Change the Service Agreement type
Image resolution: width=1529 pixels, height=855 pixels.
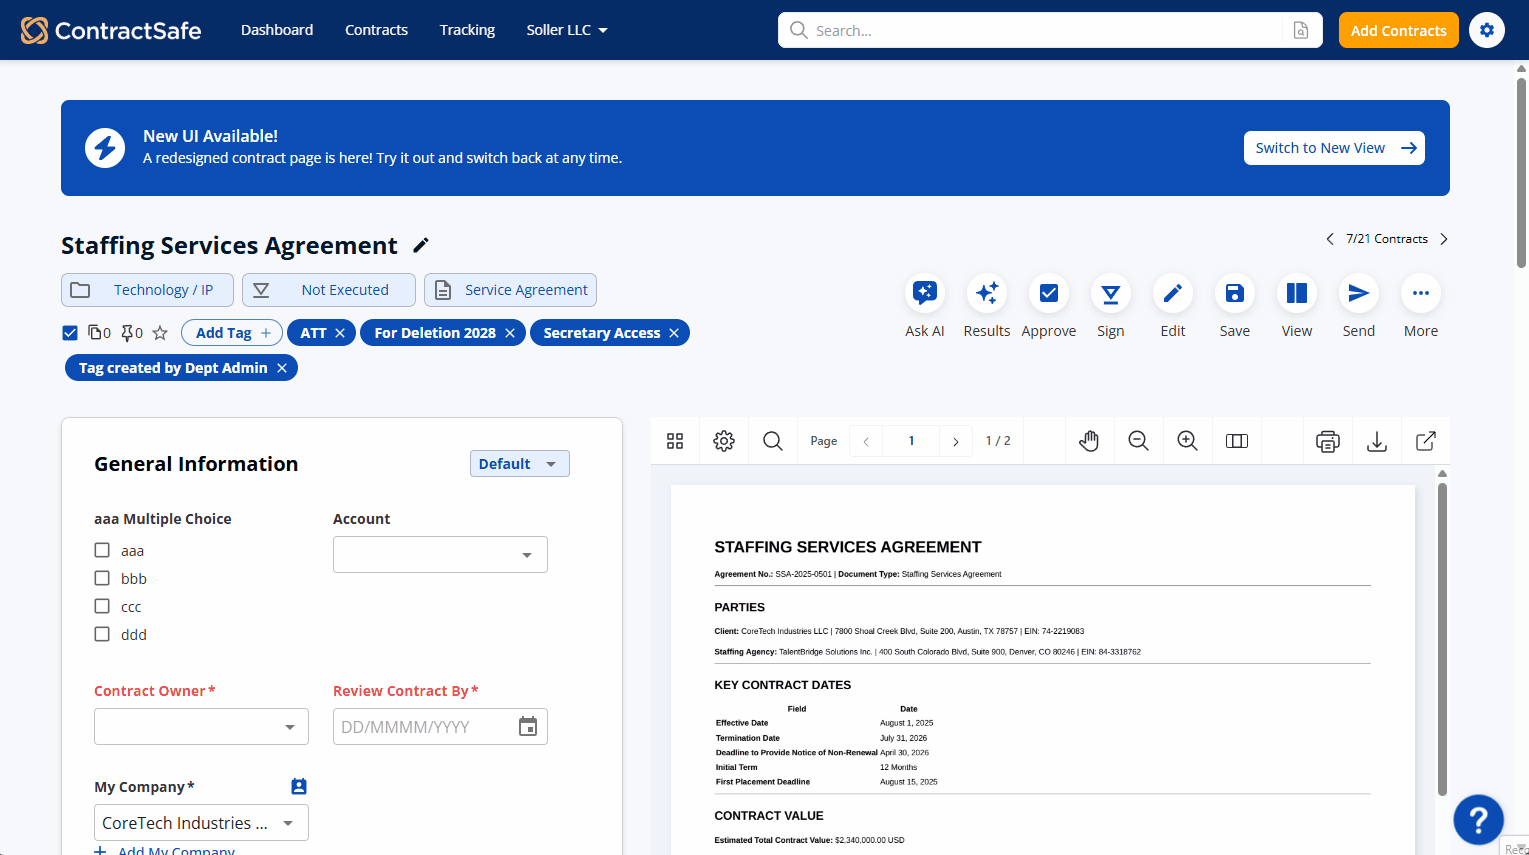[510, 290]
